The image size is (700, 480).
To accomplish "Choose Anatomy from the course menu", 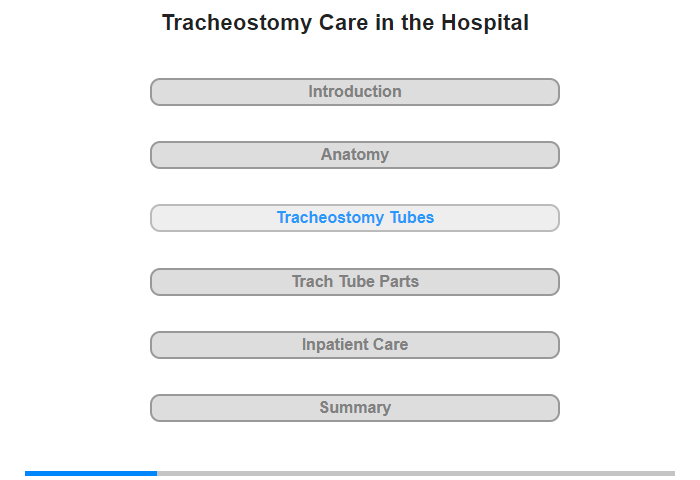I will tap(355, 155).
